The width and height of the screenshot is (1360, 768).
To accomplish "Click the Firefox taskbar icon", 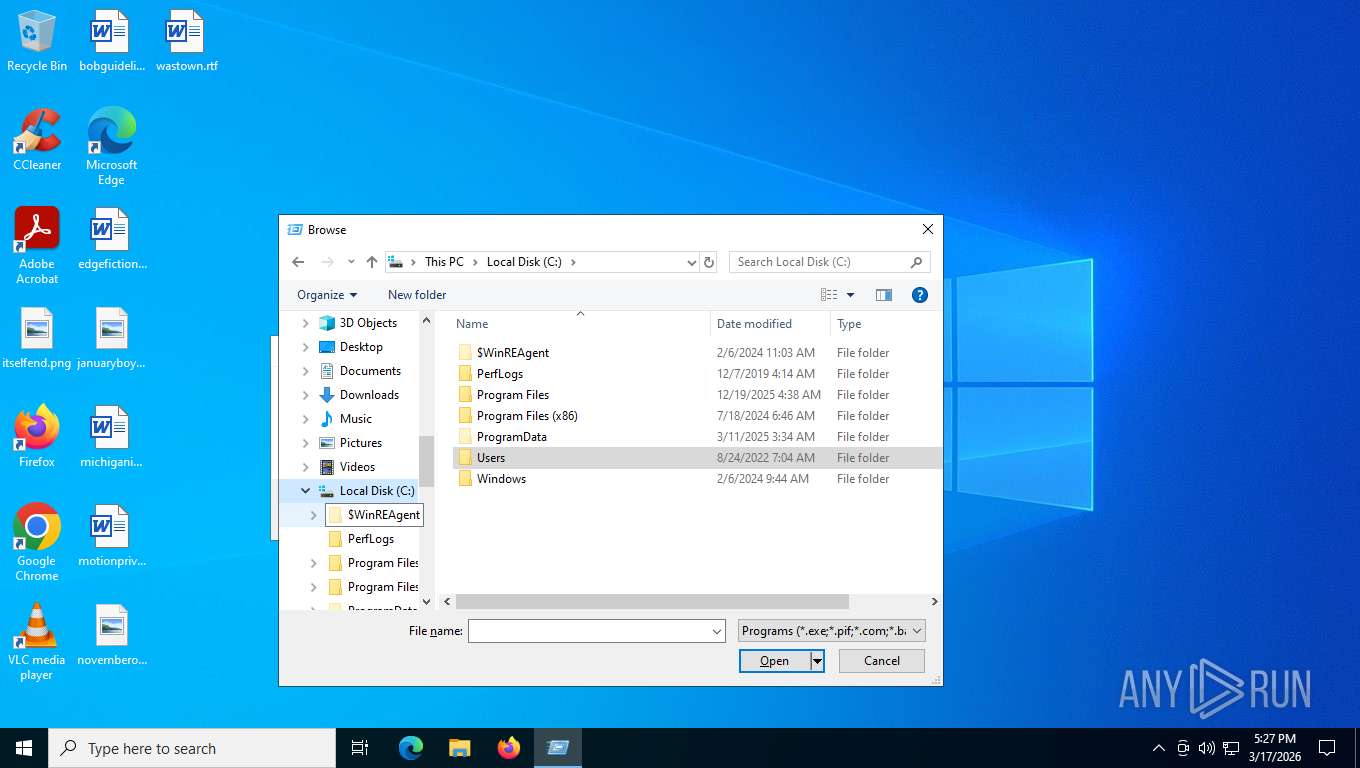I will pos(509,748).
